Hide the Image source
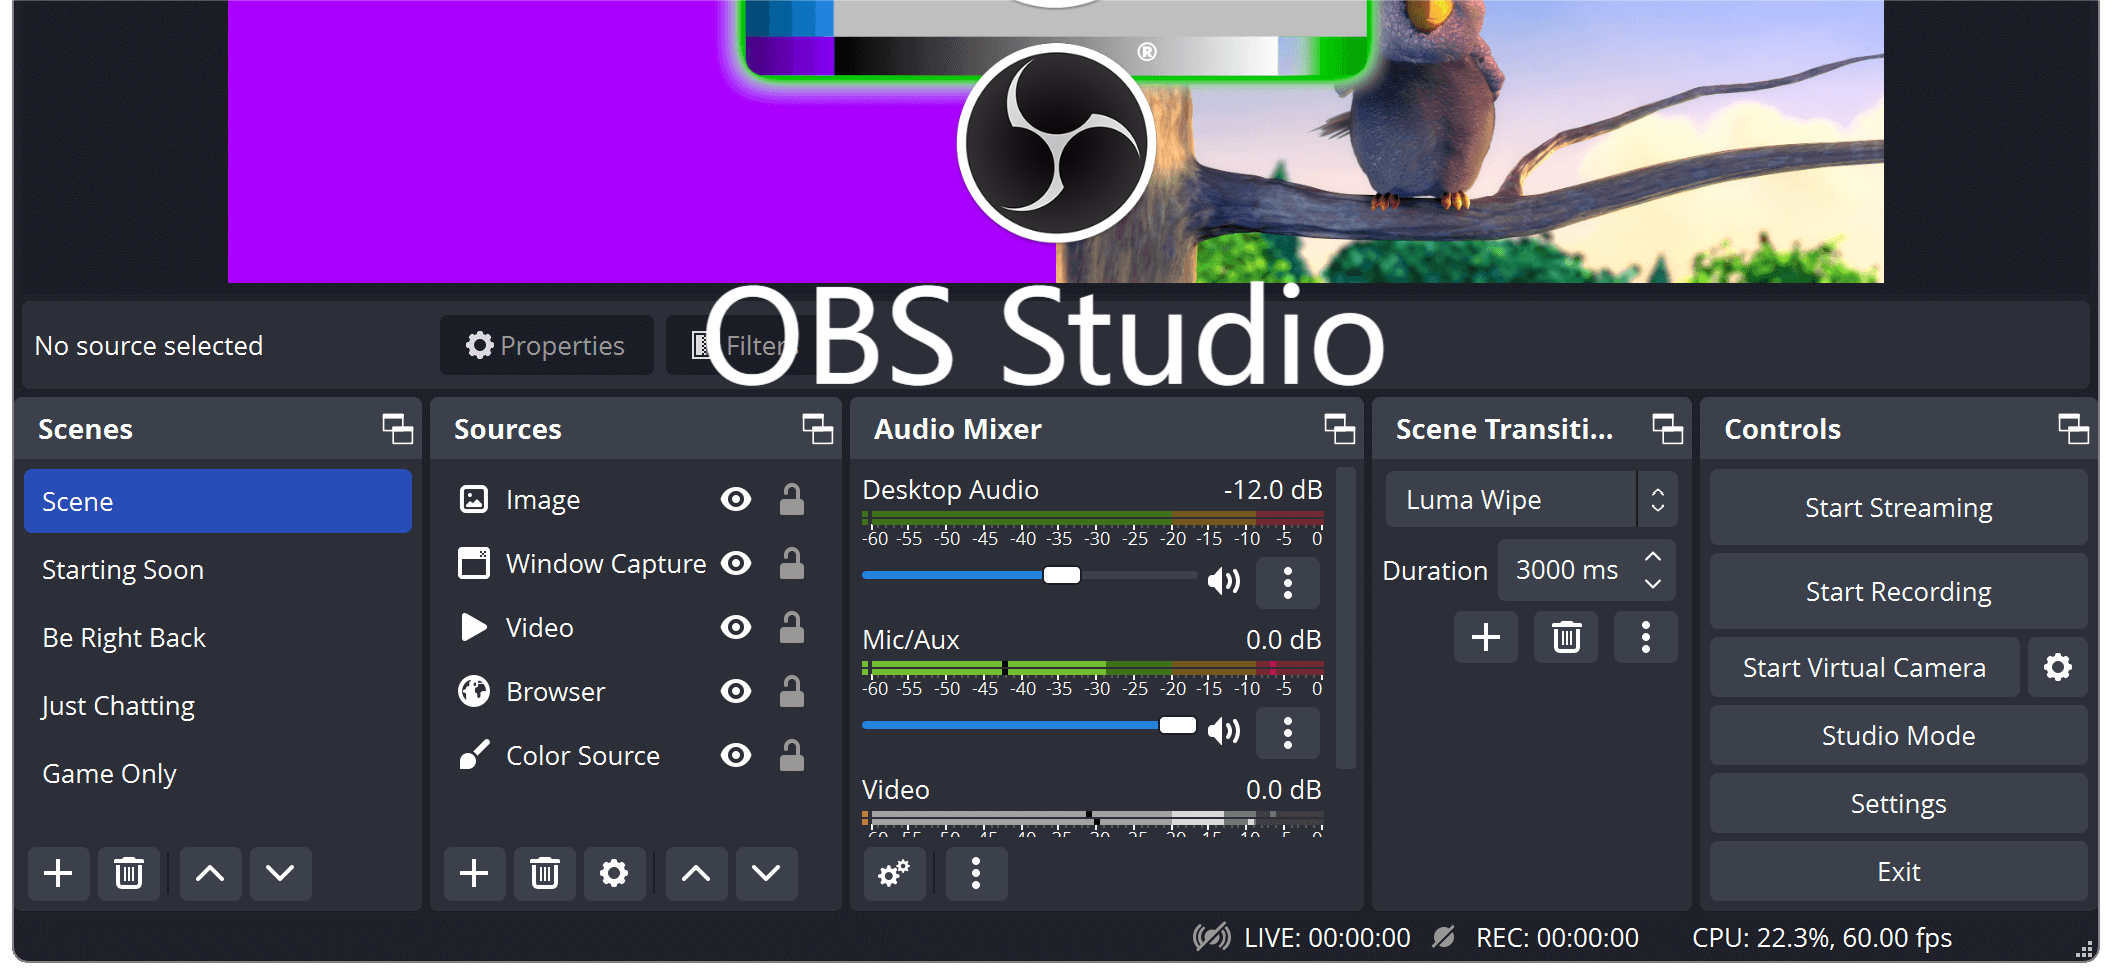This screenshot has width=2112, height=975. tap(736, 499)
